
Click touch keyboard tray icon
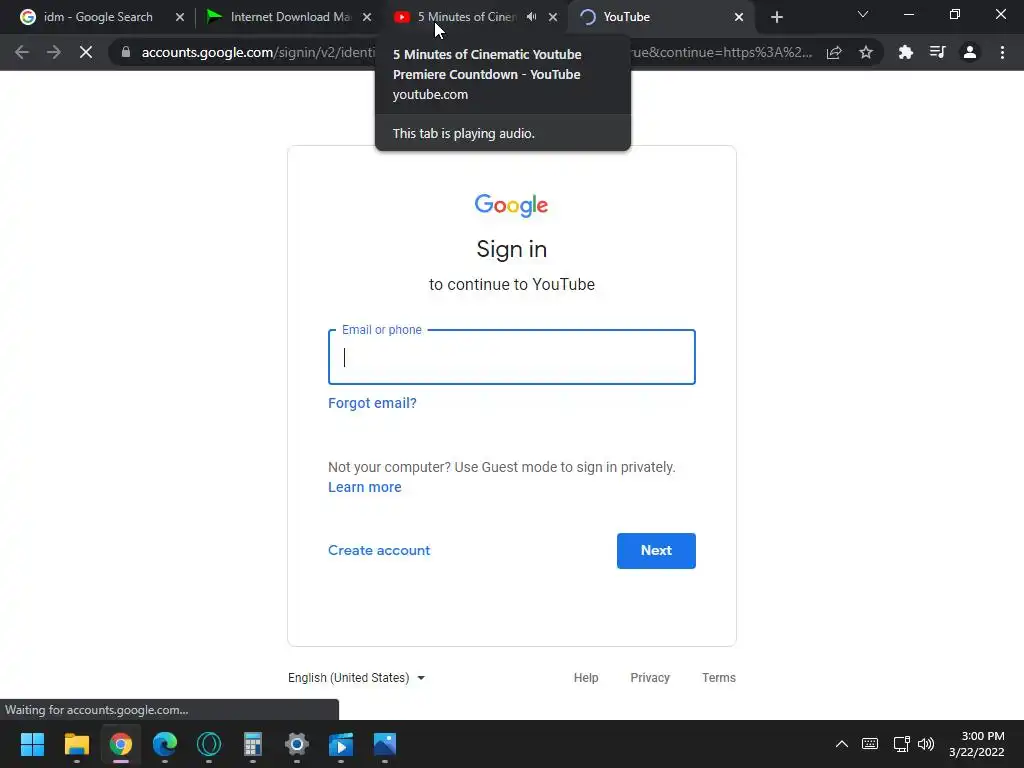click(870, 744)
